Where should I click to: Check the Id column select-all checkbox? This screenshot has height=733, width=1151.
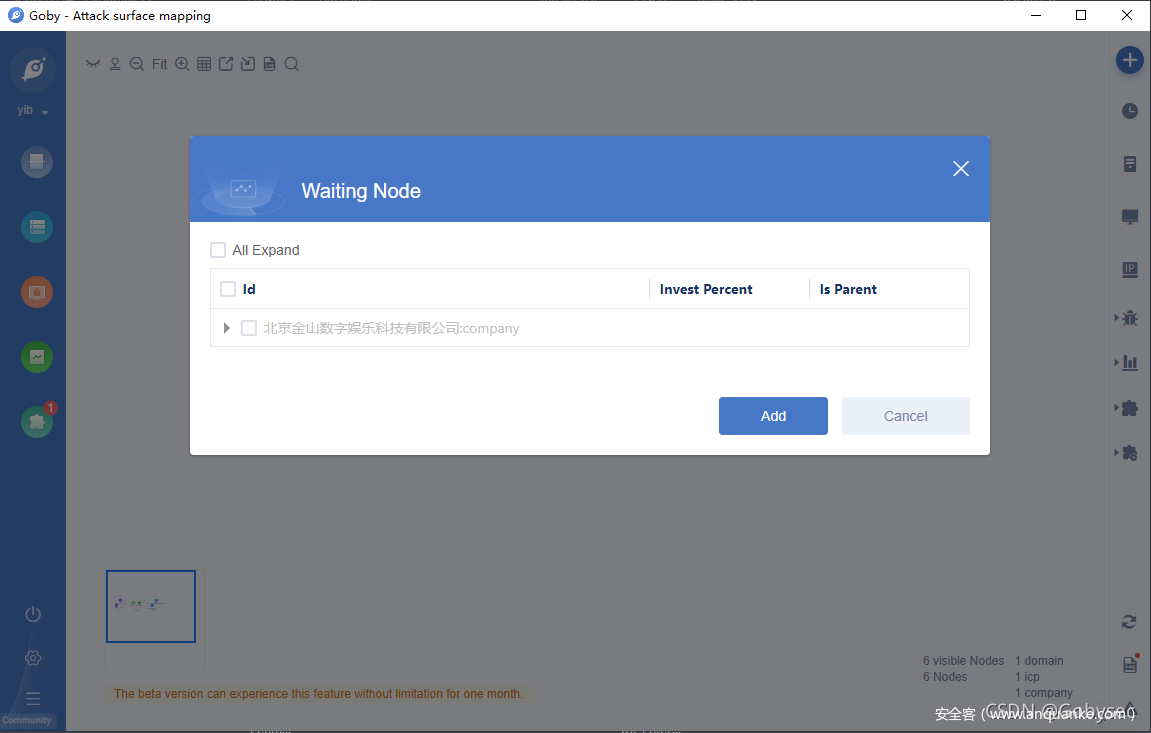[x=228, y=289]
